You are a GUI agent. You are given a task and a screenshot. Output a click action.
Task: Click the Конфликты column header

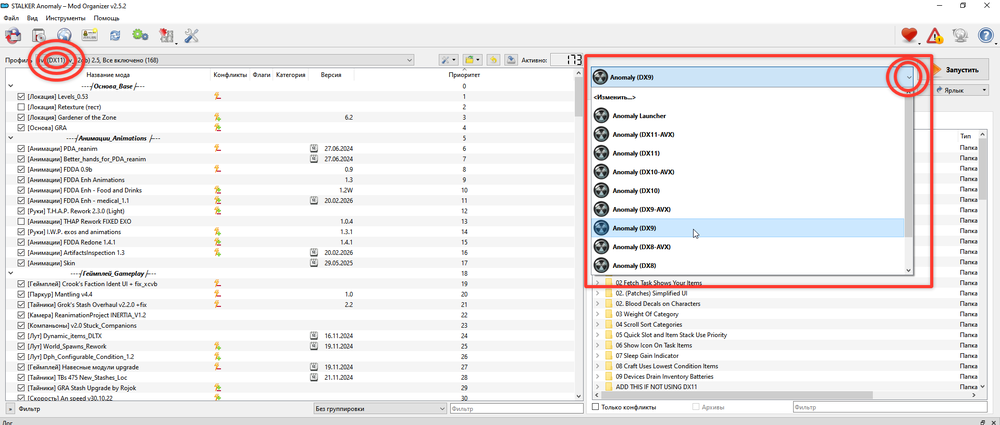pos(230,75)
